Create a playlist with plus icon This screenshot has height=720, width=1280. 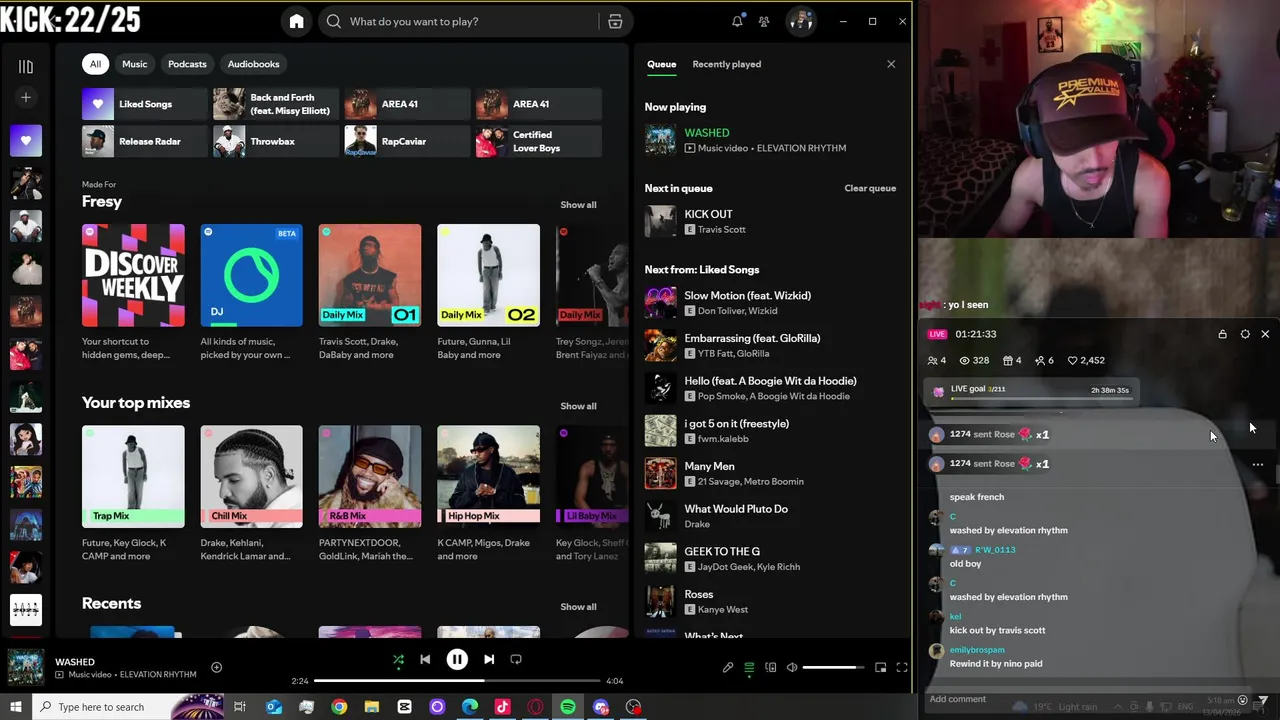(x=26, y=97)
